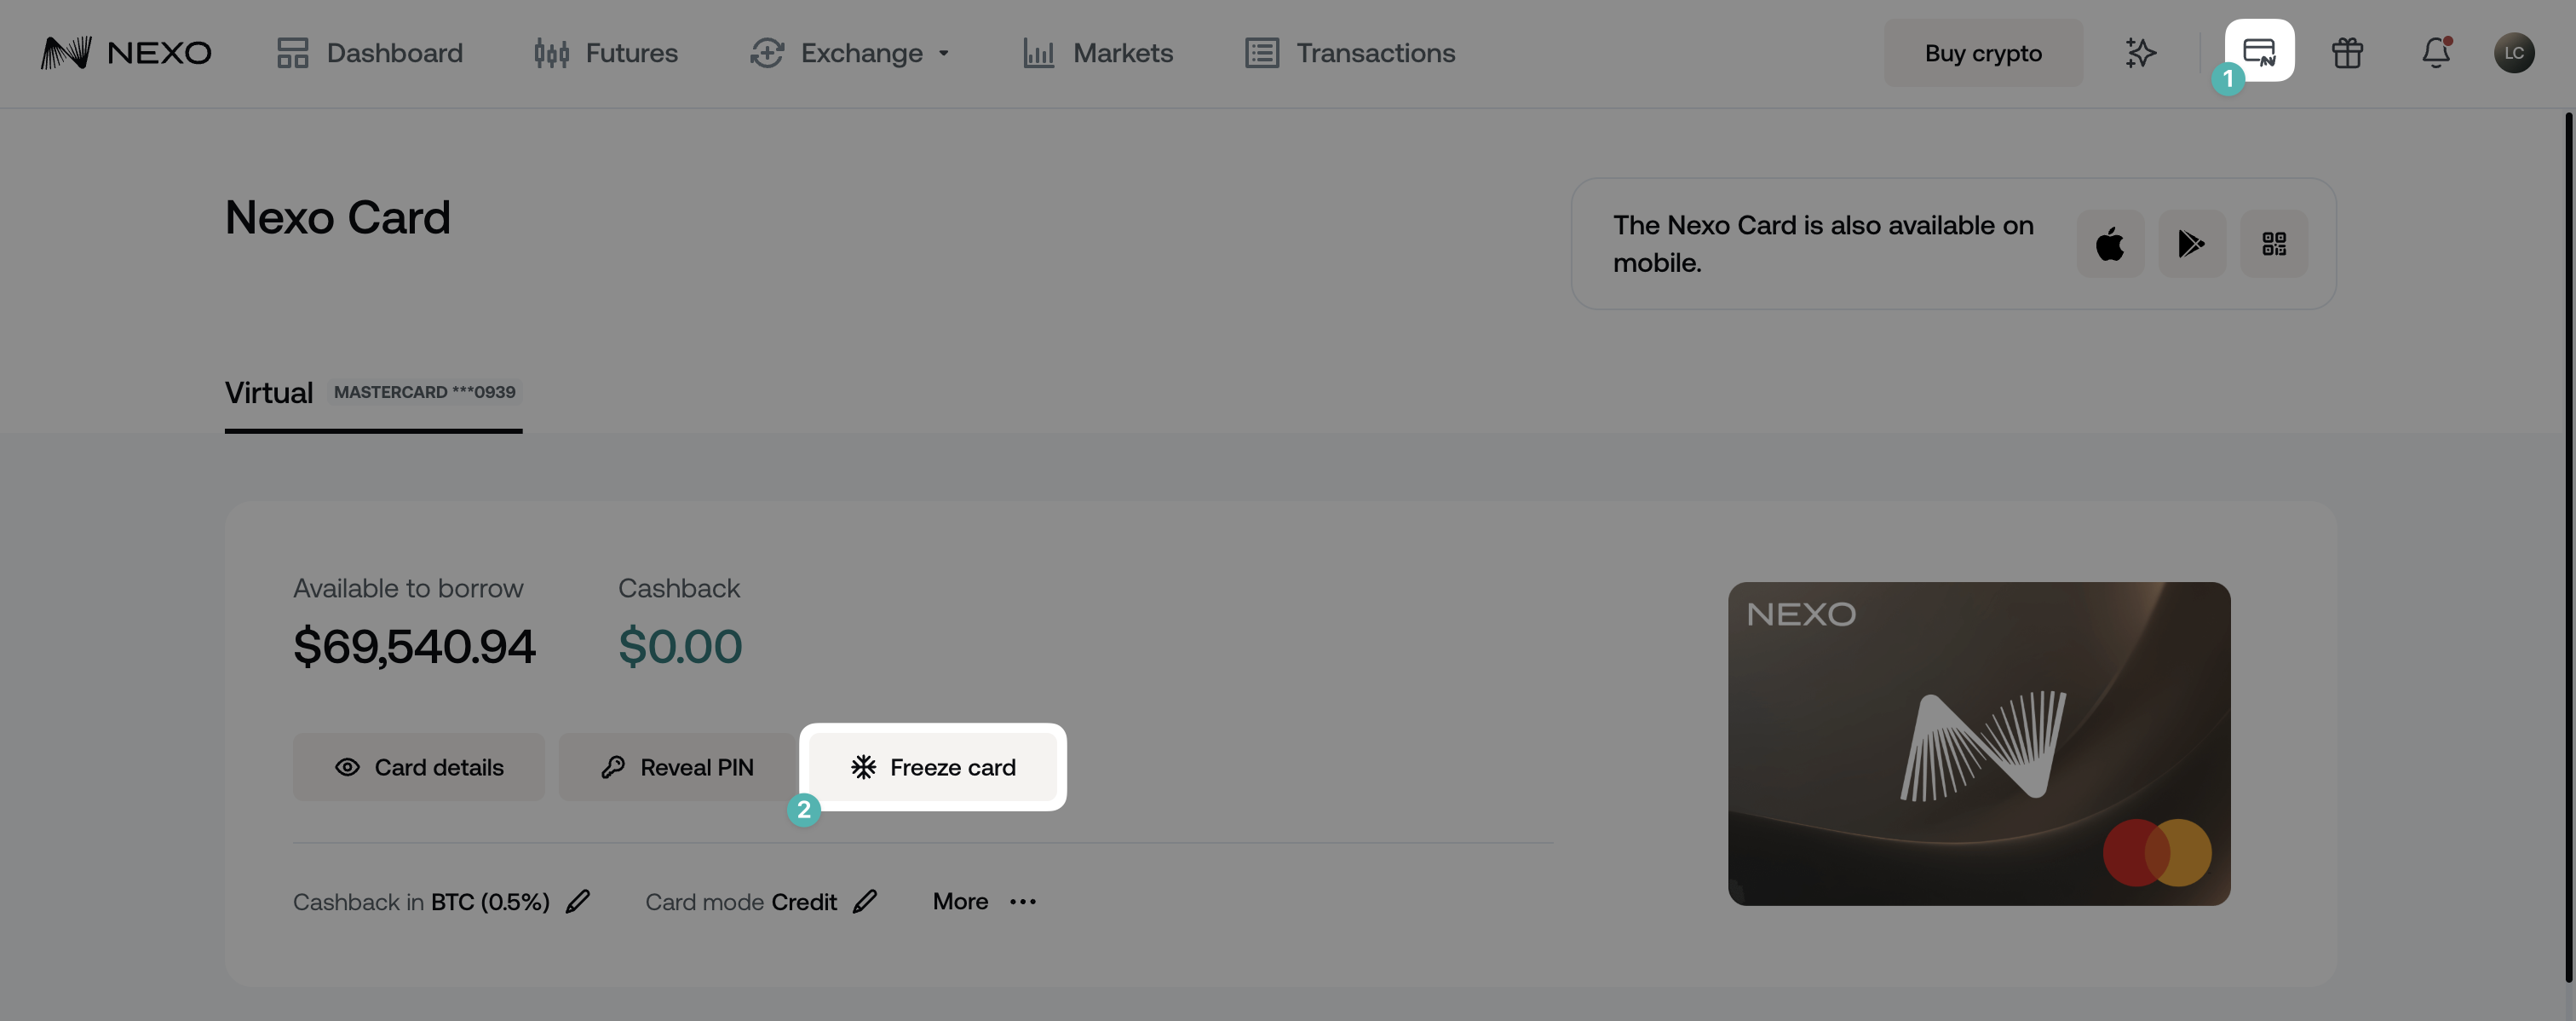Image resolution: width=2576 pixels, height=1021 pixels.
Task: Edit the Card mode setting
Action: click(865, 901)
